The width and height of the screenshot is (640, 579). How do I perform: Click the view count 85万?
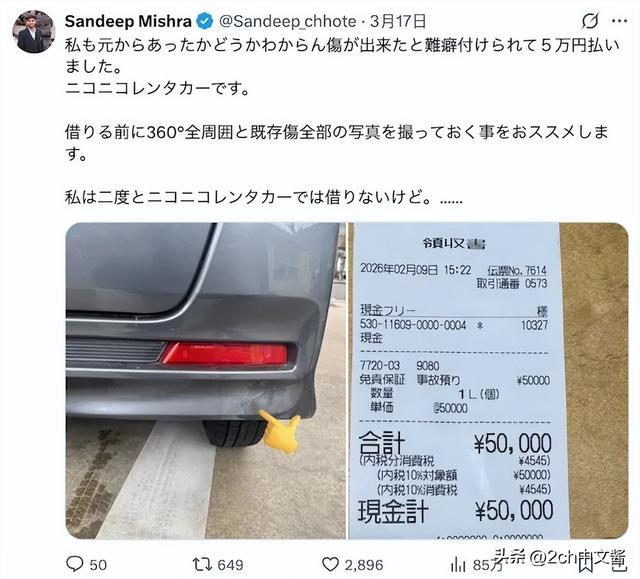[x=487, y=565]
